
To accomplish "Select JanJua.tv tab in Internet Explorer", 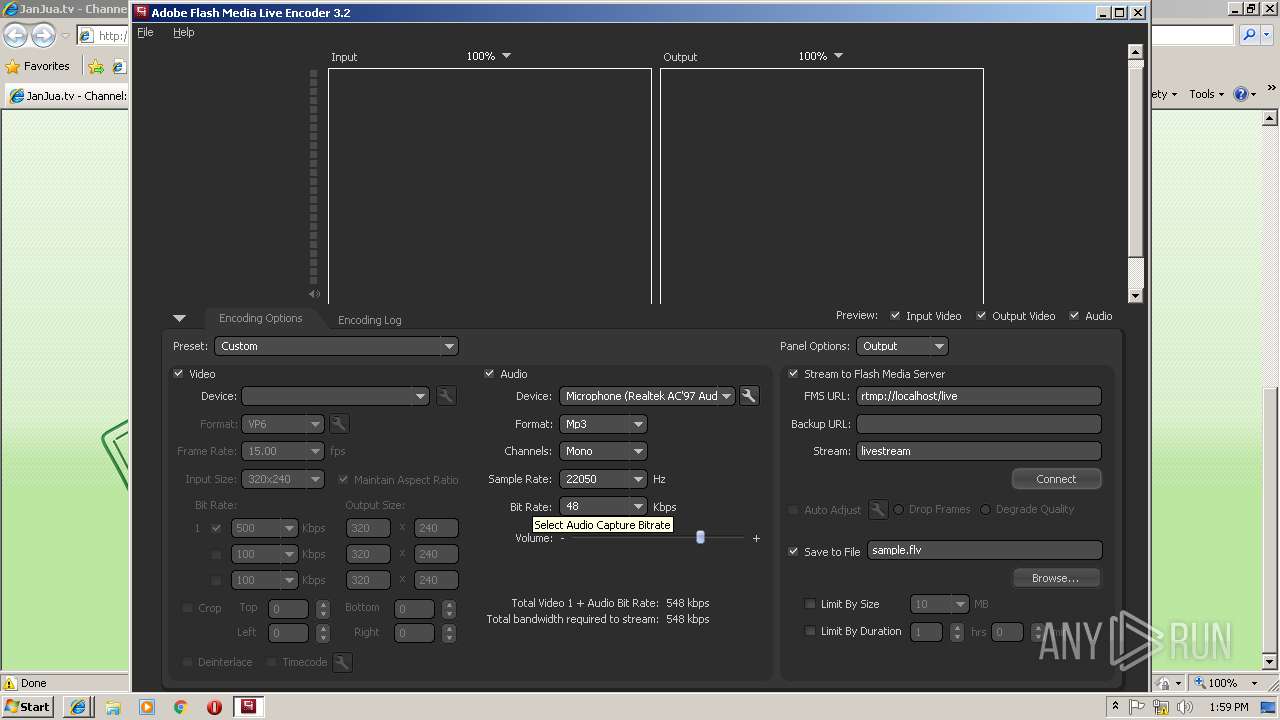I will (68, 96).
